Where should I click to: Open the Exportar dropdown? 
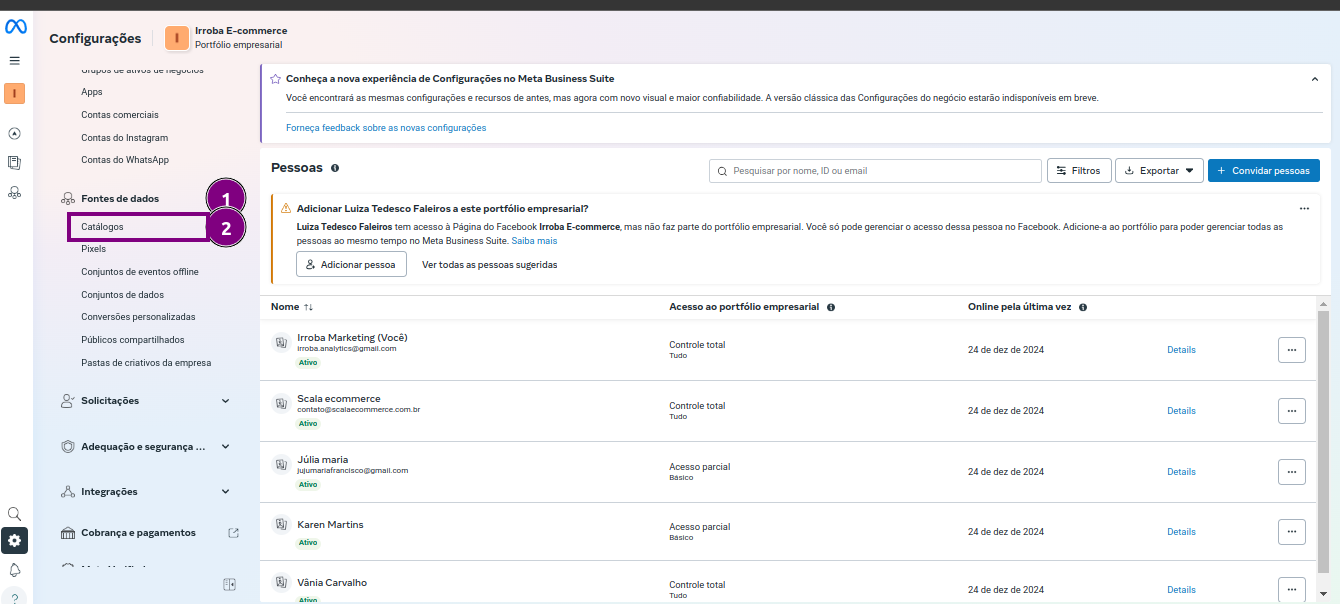pos(1159,171)
